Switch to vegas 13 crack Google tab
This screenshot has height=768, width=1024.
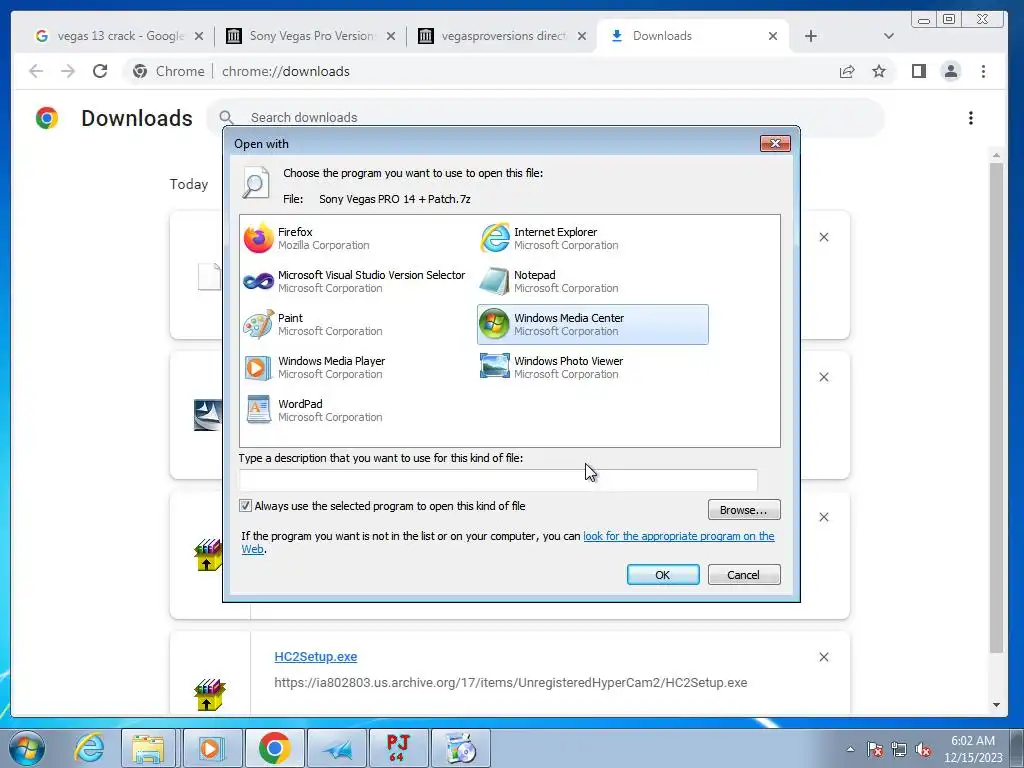120,36
